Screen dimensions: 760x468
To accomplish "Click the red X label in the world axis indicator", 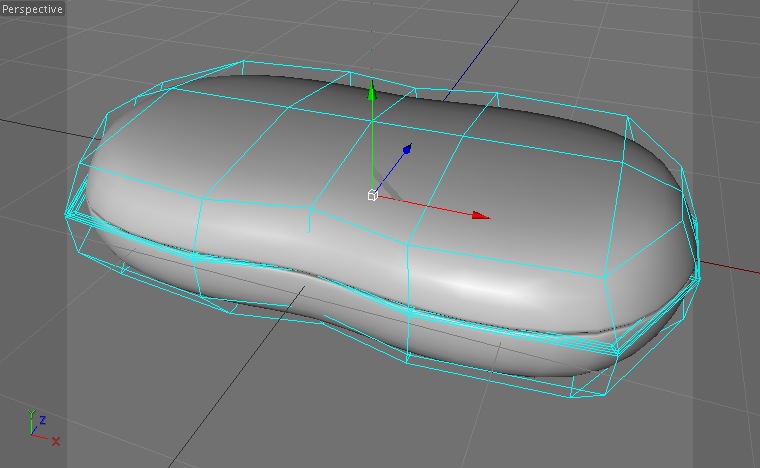I will coord(56,441).
